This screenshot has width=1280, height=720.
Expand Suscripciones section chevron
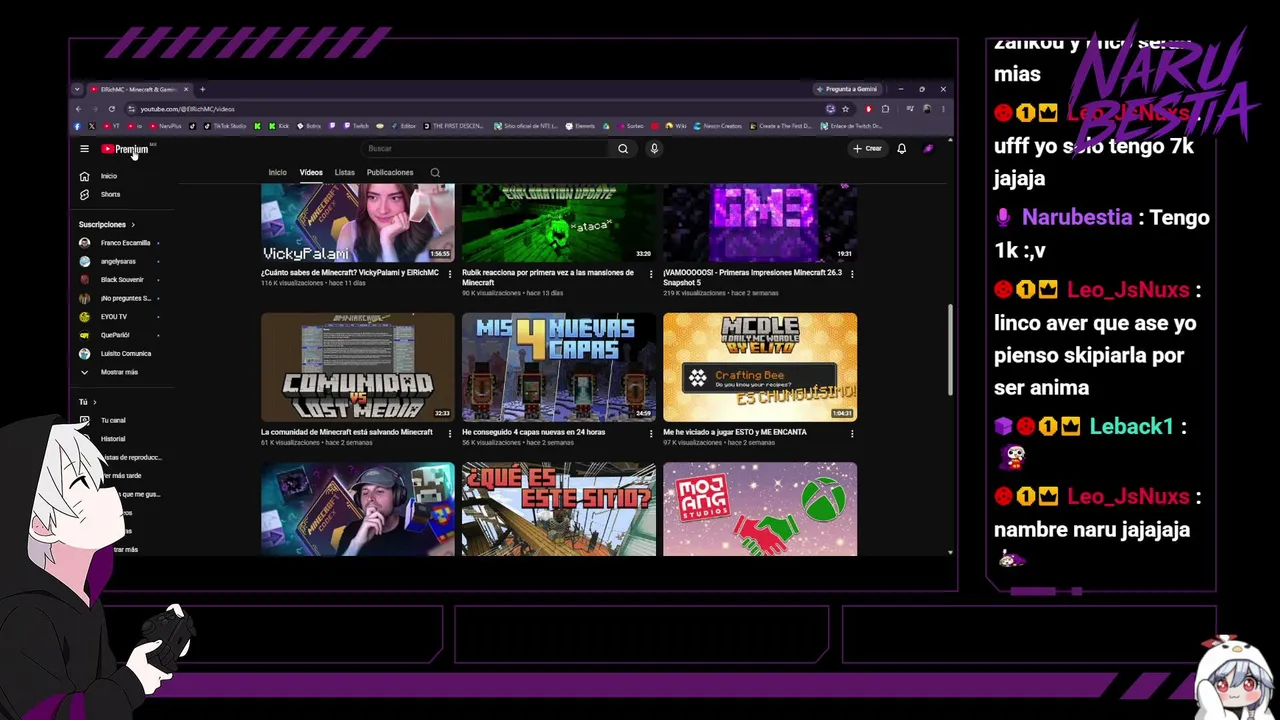coord(132,225)
